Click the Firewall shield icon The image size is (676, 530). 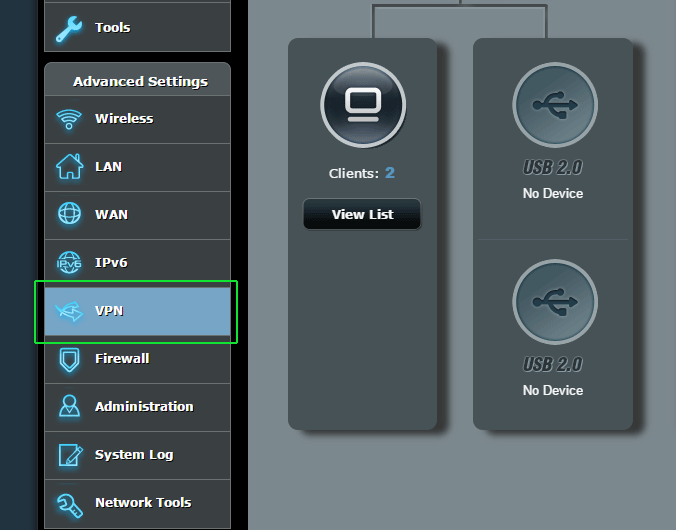[69, 360]
